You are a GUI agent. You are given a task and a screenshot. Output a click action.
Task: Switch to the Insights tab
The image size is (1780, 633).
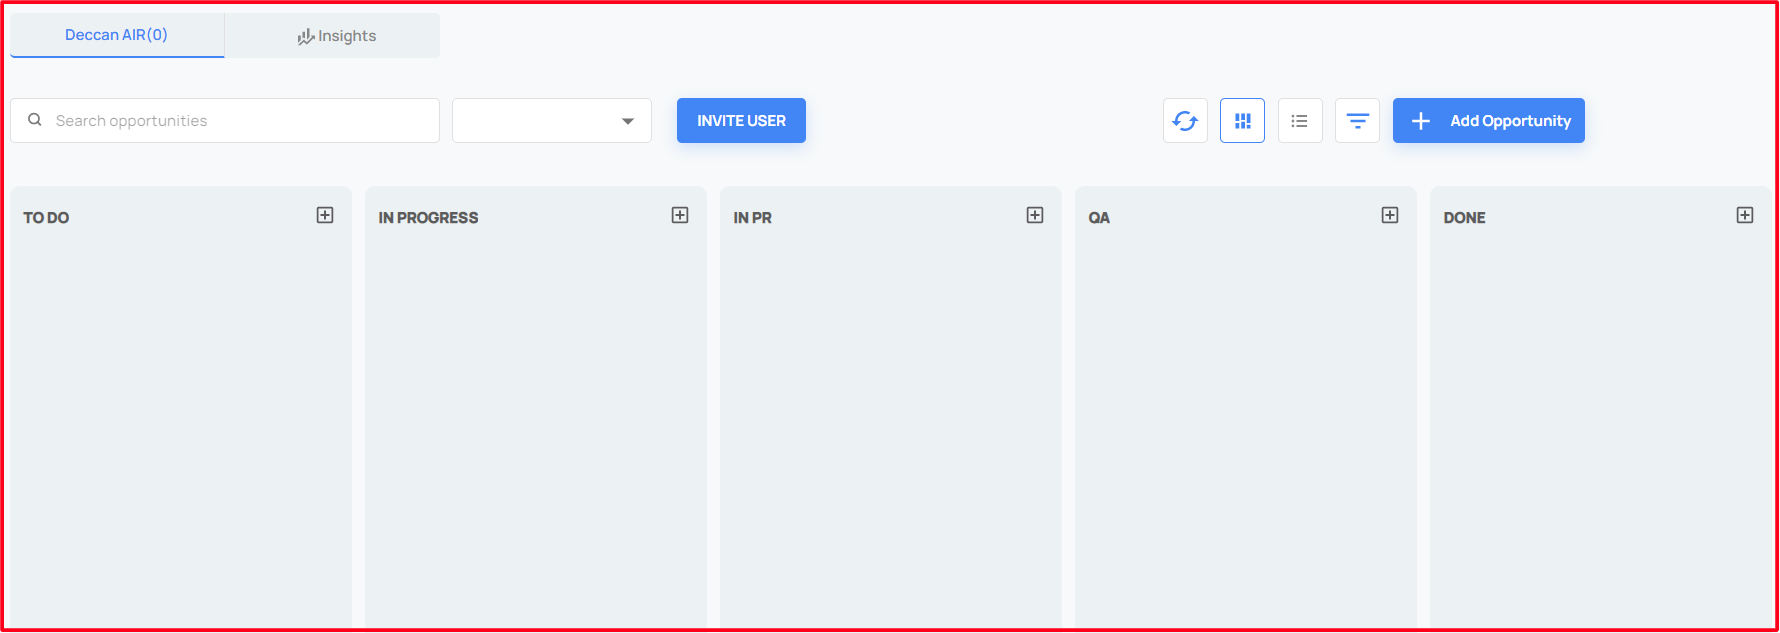(333, 36)
